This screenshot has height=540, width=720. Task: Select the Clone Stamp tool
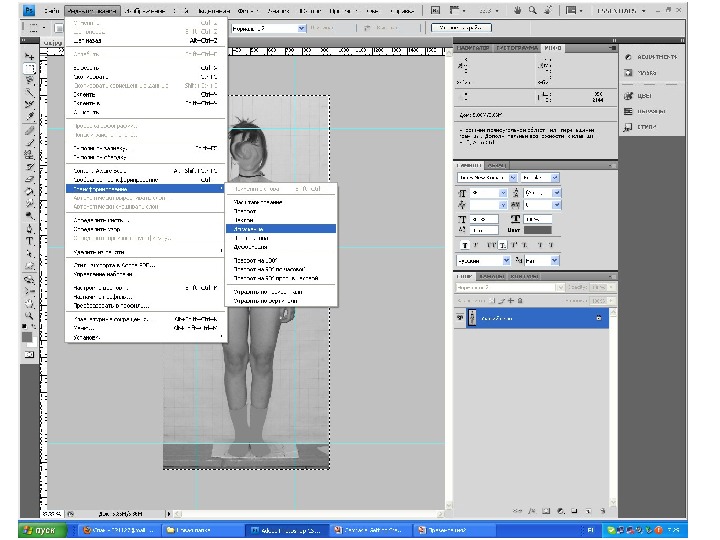[29, 155]
